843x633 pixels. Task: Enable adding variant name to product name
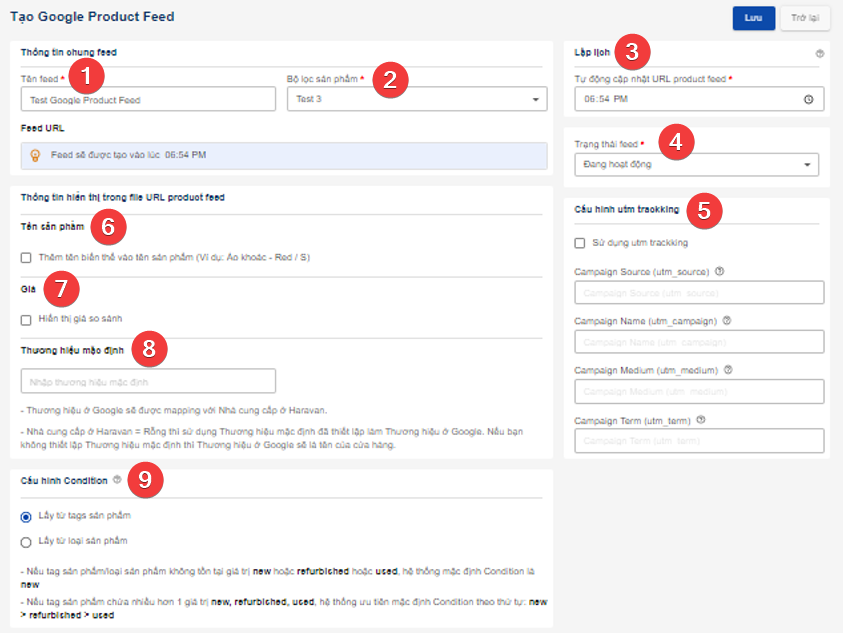pyautogui.click(x=26, y=257)
